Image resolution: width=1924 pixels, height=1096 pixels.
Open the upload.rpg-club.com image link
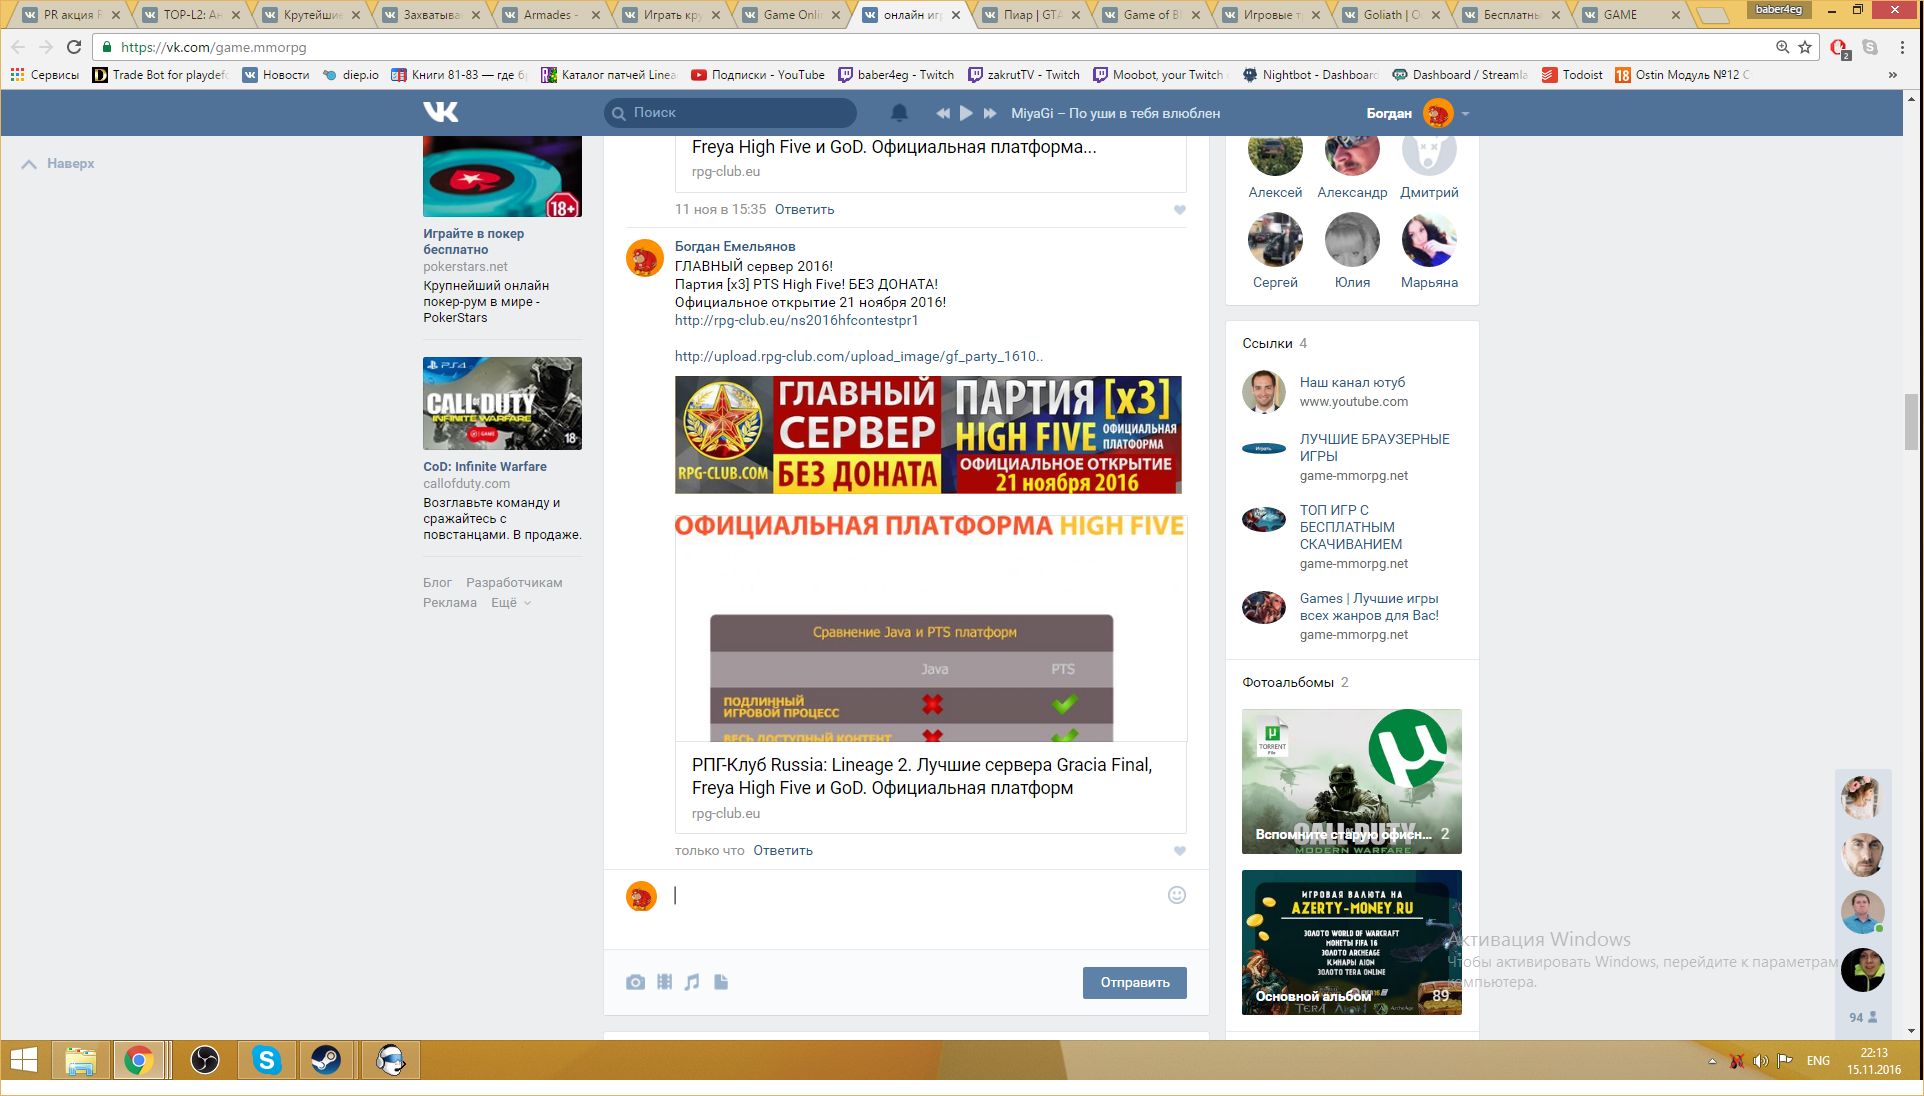pyautogui.click(x=858, y=357)
